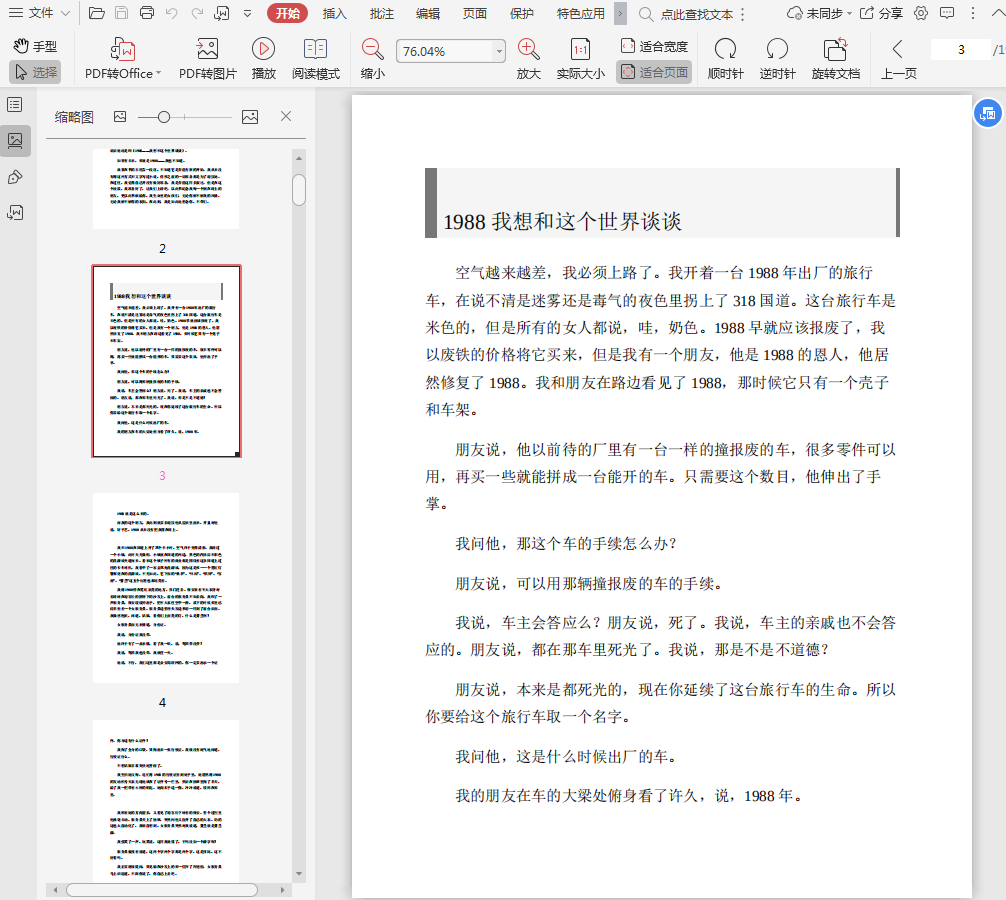Select page 3 thumbnail

click(166, 361)
